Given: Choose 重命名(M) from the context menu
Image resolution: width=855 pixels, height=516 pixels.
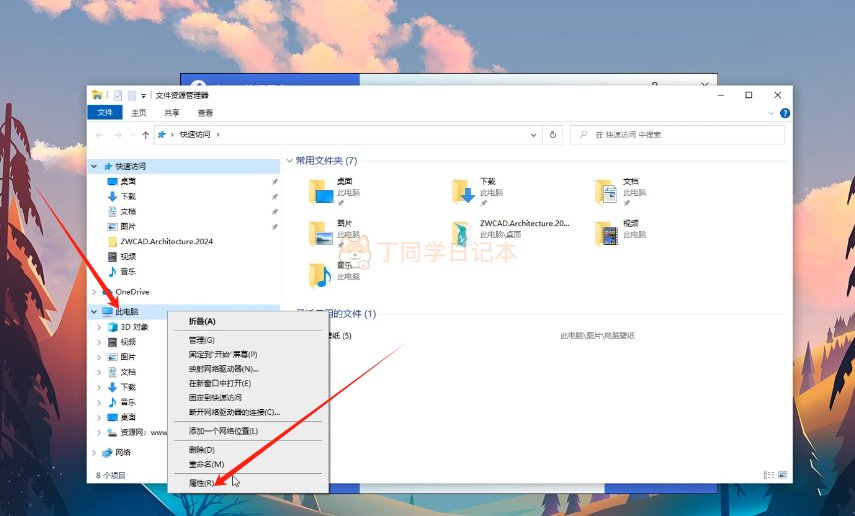Looking at the screenshot, I should tap(206, 464).
